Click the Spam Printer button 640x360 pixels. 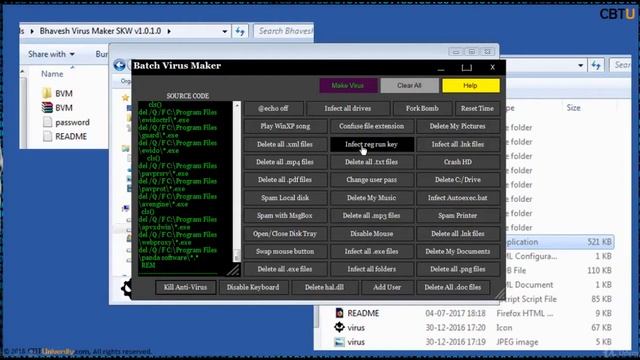pos(458,216)
